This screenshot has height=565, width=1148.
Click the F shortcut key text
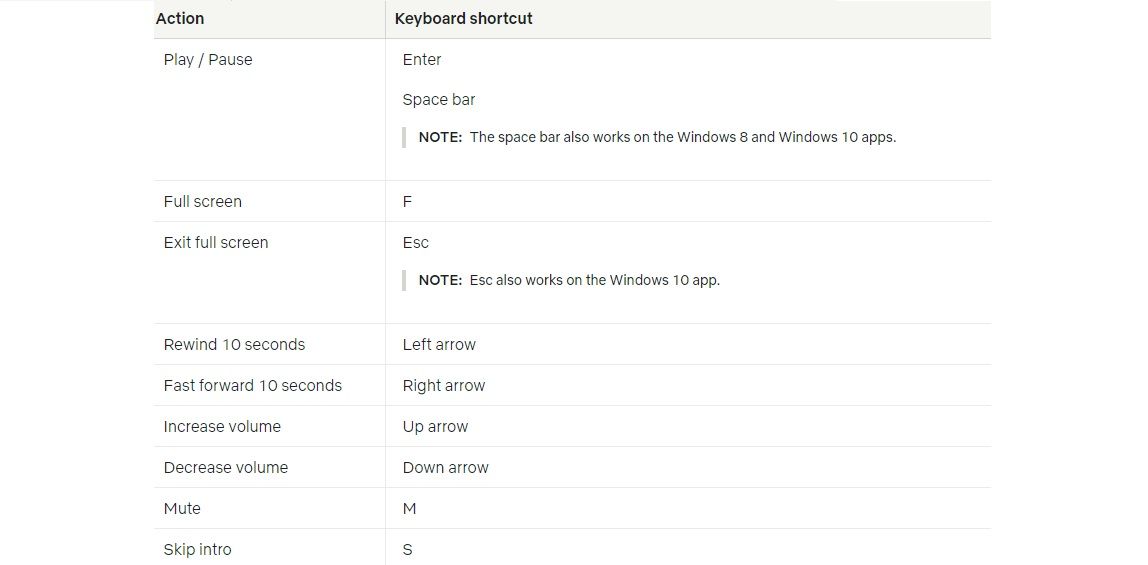click(x=407, y=202)
